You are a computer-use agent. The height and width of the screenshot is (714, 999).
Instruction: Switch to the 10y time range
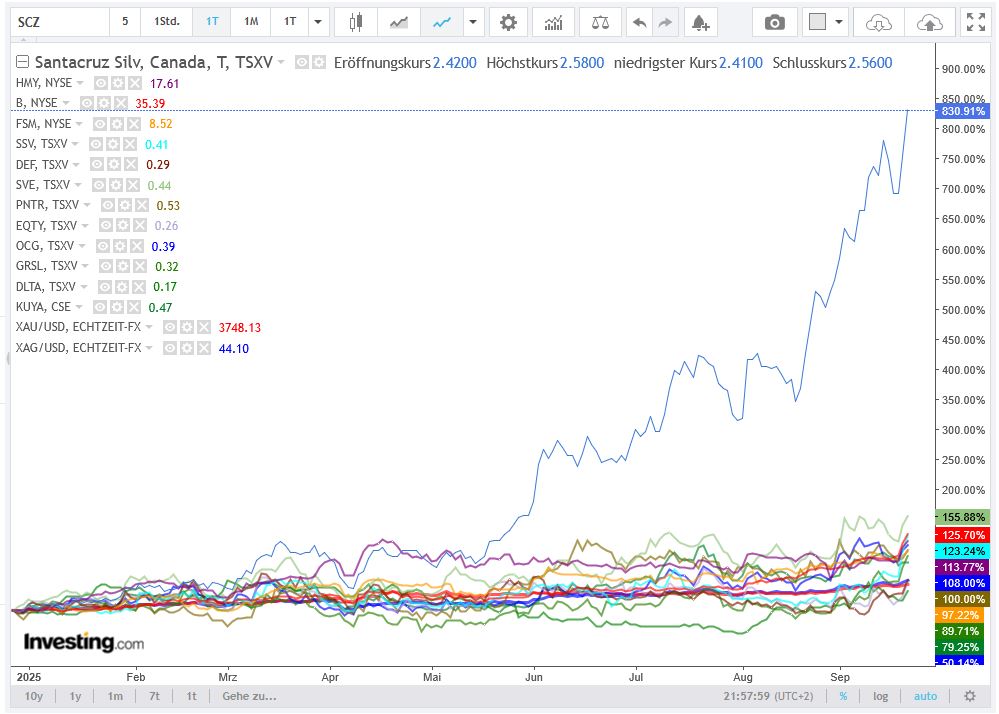point(34,696)
